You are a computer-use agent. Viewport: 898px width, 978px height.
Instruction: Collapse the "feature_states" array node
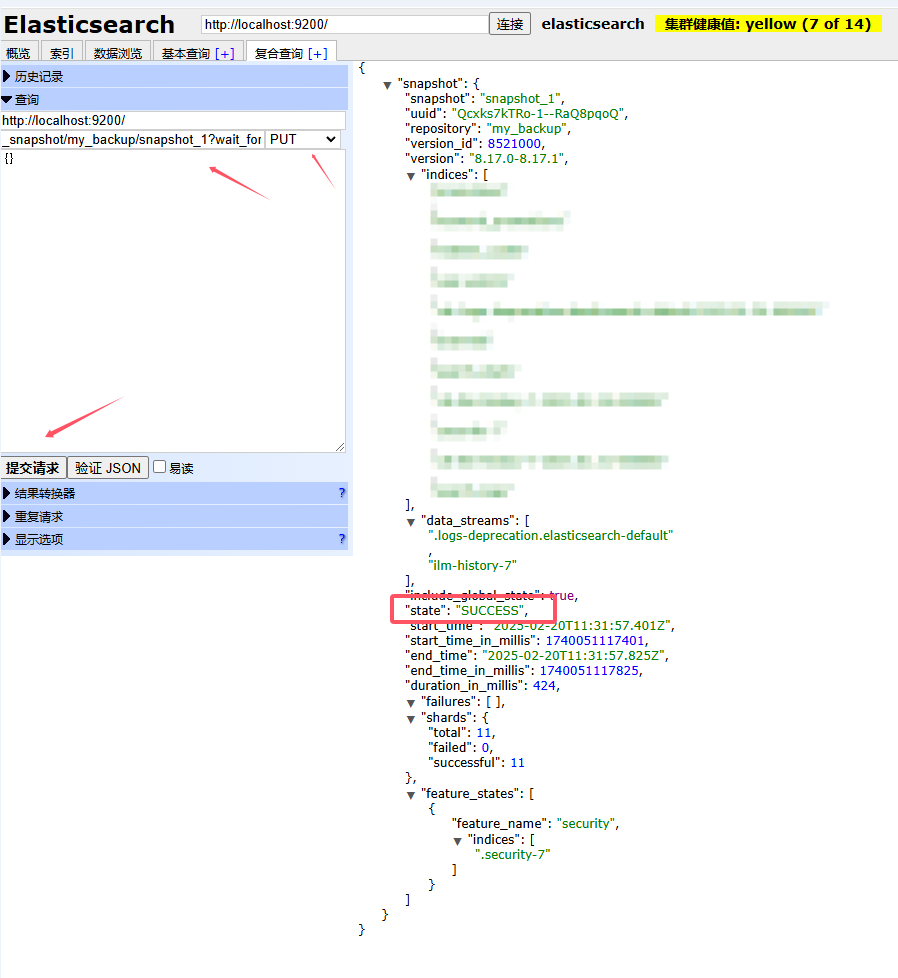(x=410, y=795)
